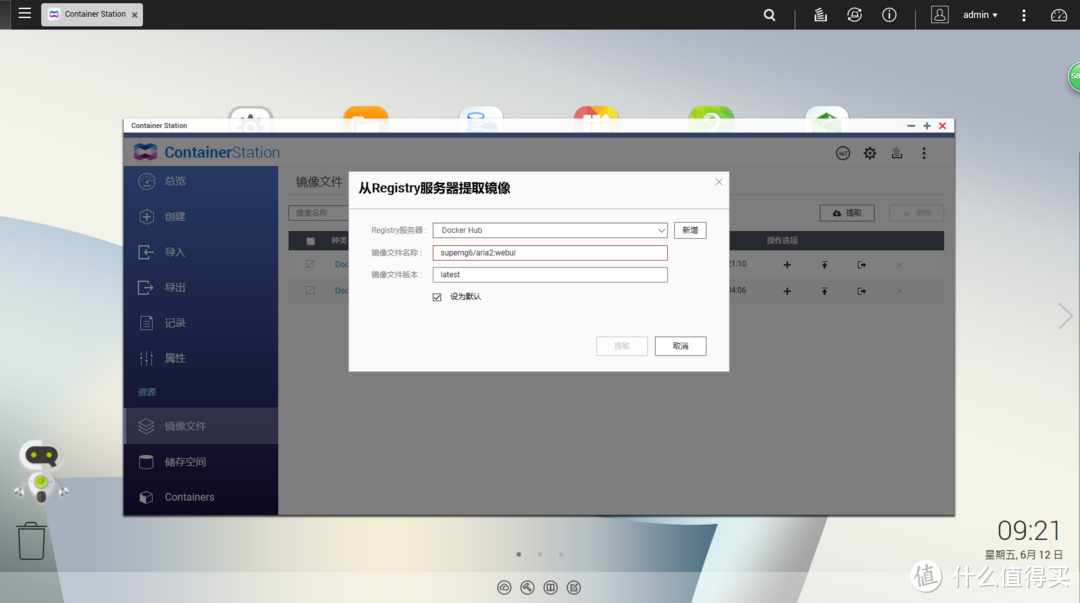Toggle checkbox of the first image row
Screen dimensions: 1080x603
[310, 264]
